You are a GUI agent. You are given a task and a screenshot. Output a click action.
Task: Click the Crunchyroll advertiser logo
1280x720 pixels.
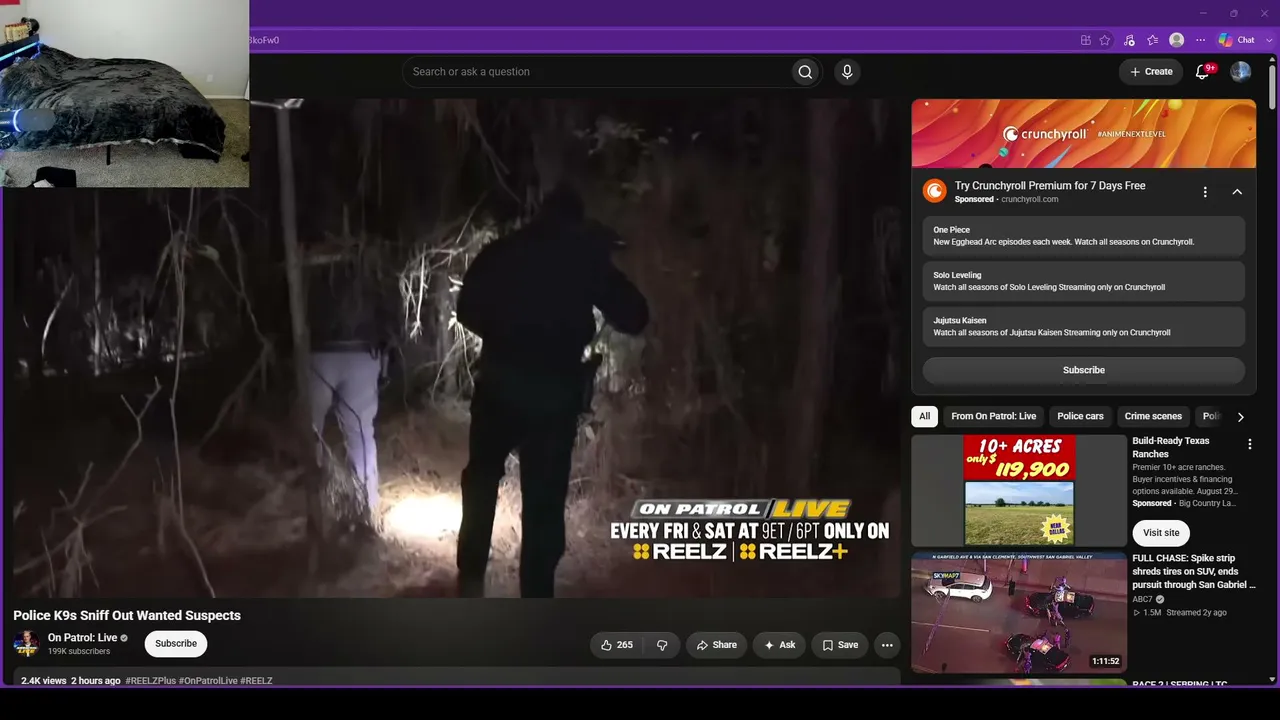click(934, 191)
